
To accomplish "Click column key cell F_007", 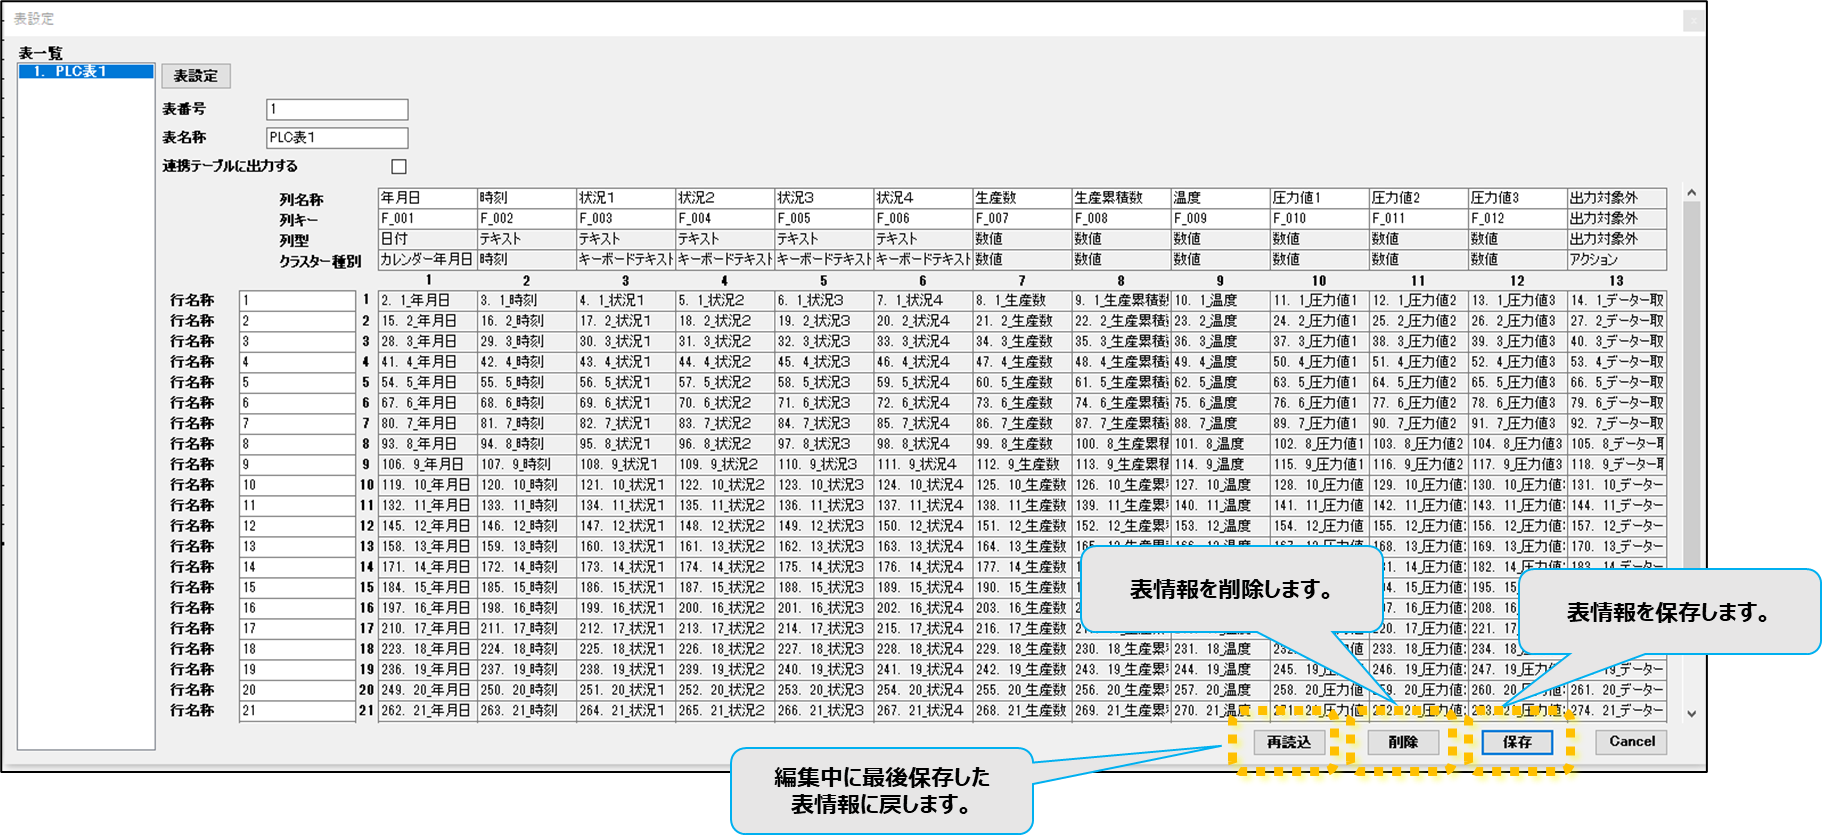I will tap(1021, 218).
